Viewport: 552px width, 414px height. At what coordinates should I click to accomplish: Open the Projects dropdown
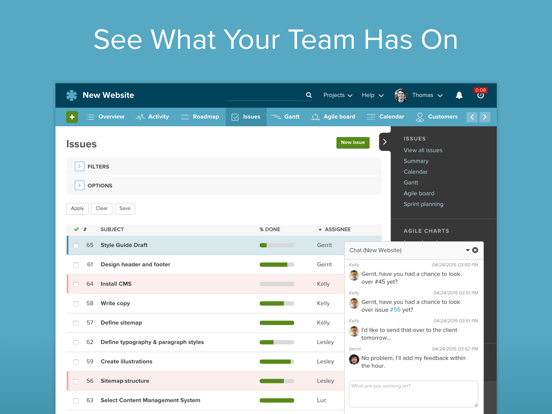click(338, 95)
